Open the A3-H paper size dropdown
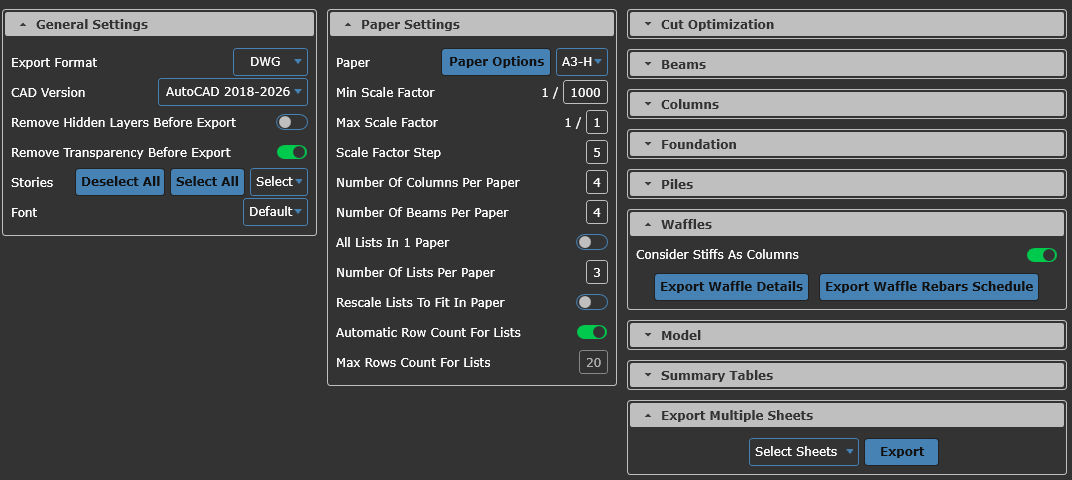The height and width of the screenshot is (480, 1072). pyautogui.click(x=582, y=62)
